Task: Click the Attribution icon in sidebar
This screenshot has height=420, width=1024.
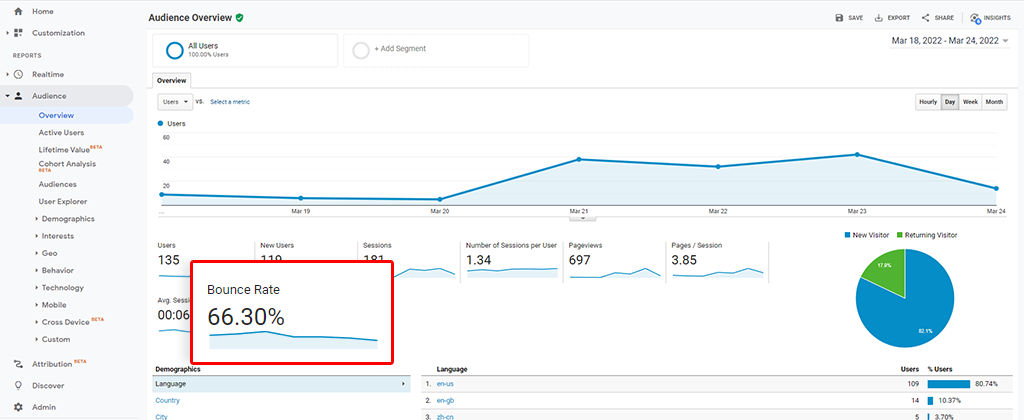Action: point(18,364)
